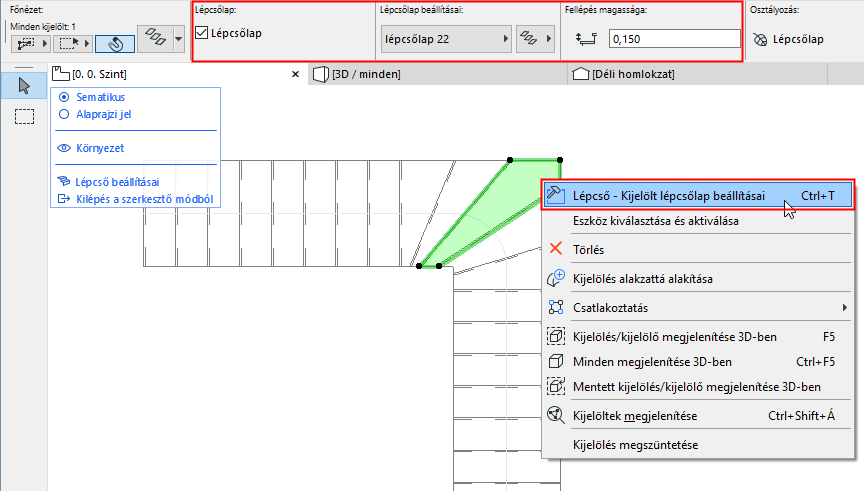Click the 3D window tab icon

click(321, 74)
